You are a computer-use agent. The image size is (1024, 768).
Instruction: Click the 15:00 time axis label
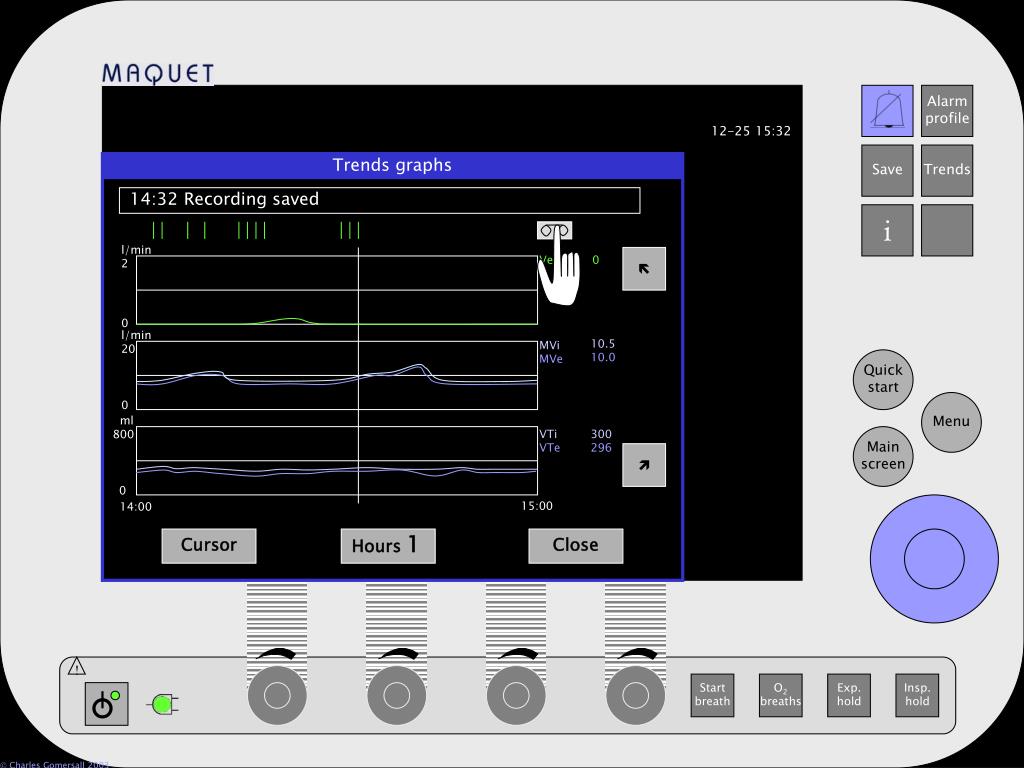[537, 505]
